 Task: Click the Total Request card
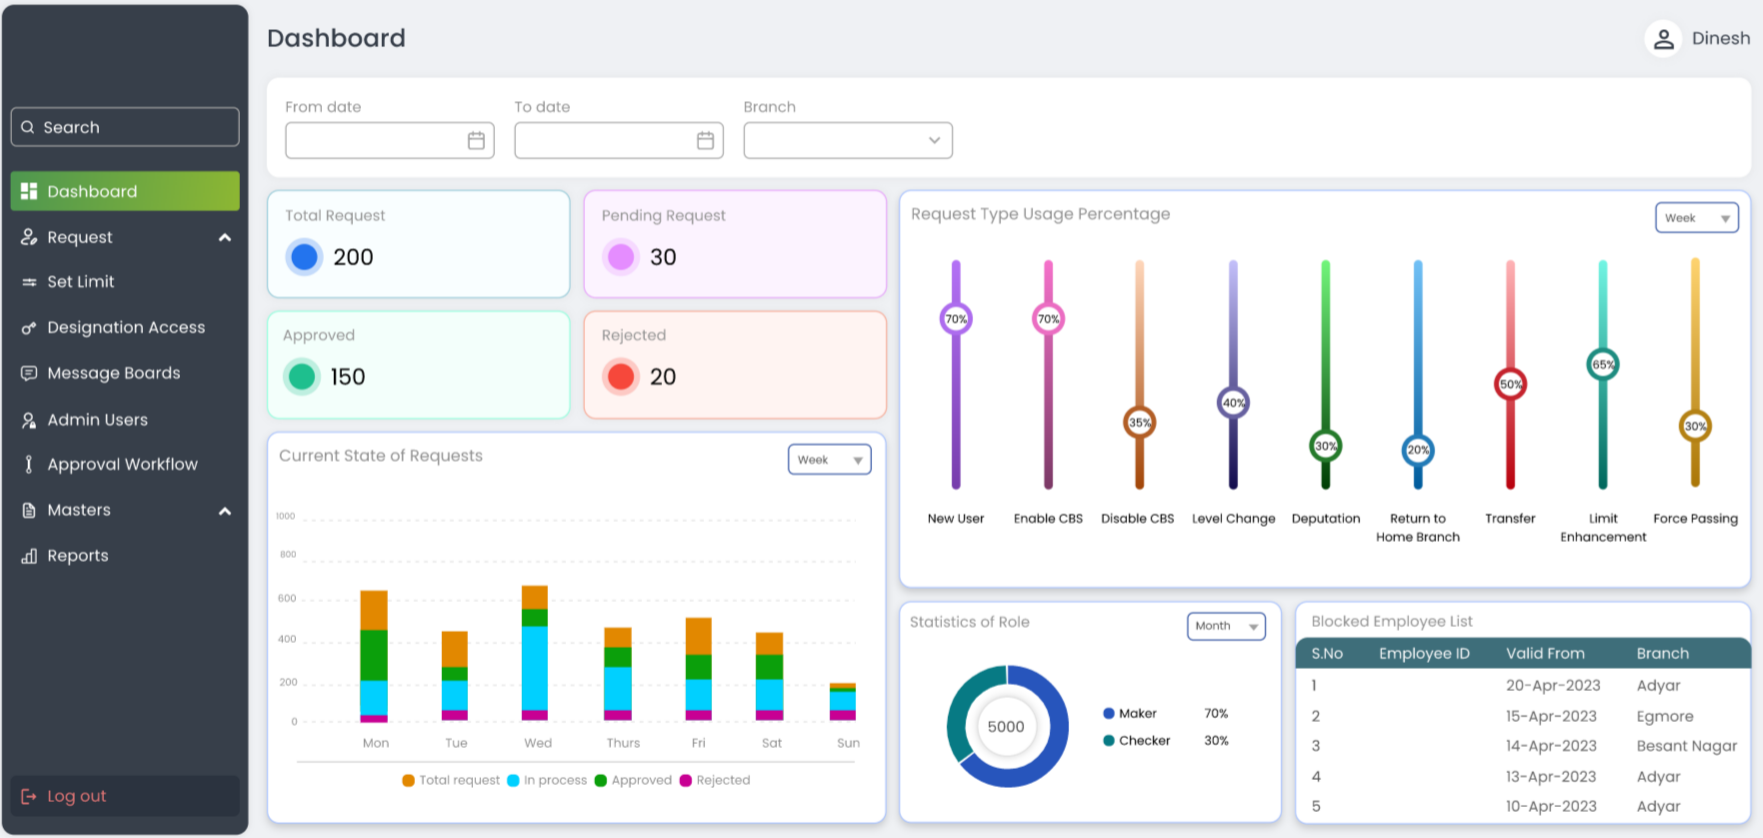[x=418, y=244]
